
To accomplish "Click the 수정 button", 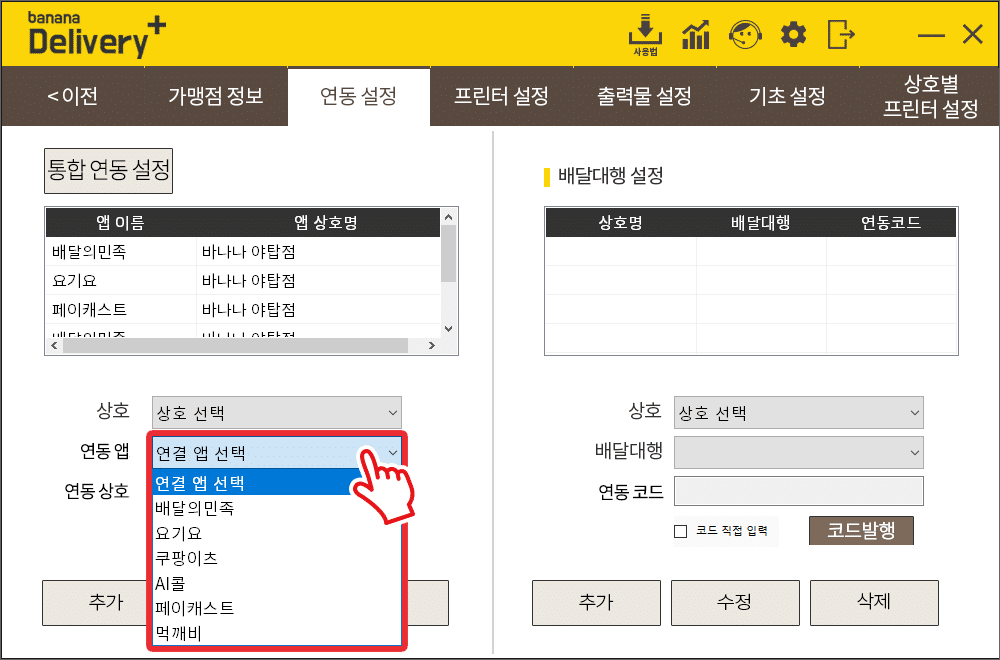I will tap(735, 603).
